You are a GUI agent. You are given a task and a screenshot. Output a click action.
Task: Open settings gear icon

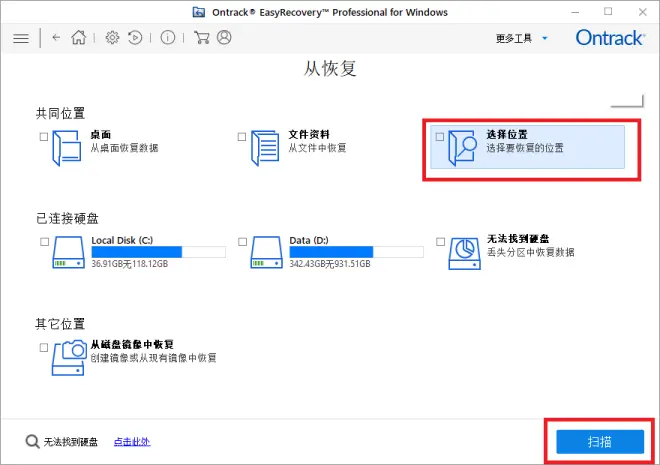pyautogui.click(x=112, y=37)
